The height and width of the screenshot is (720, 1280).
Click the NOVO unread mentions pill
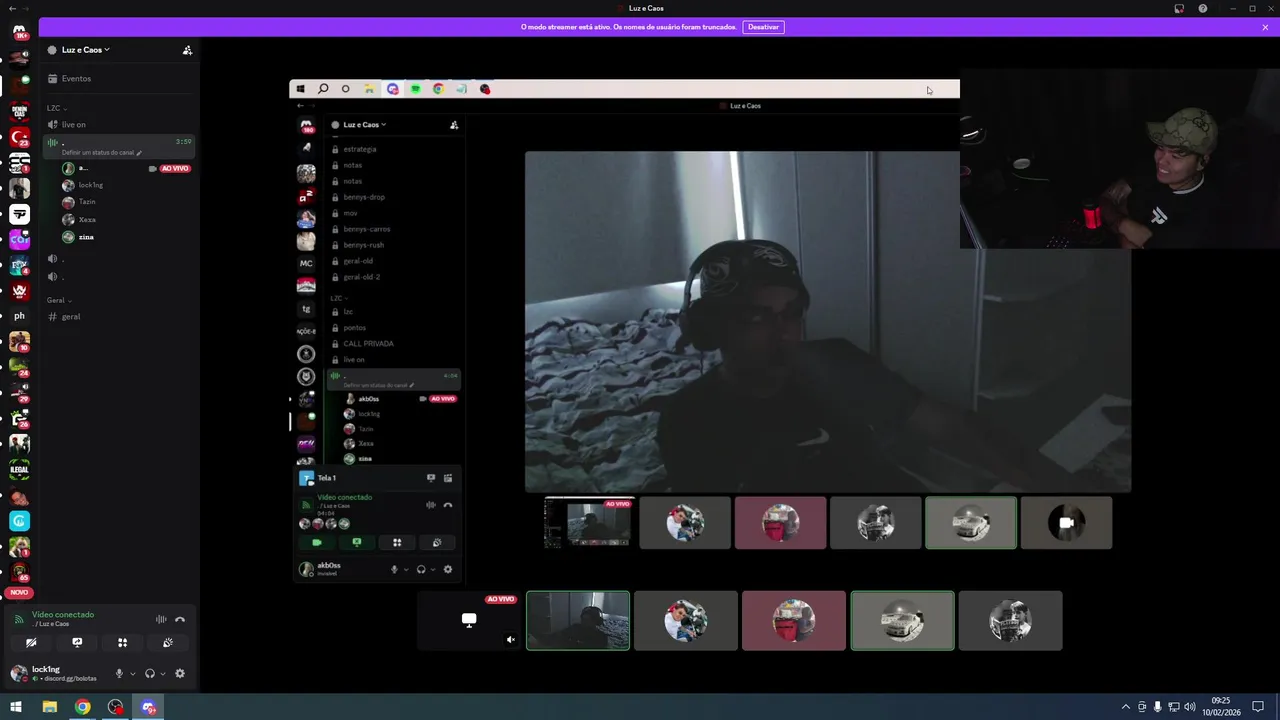19,593
